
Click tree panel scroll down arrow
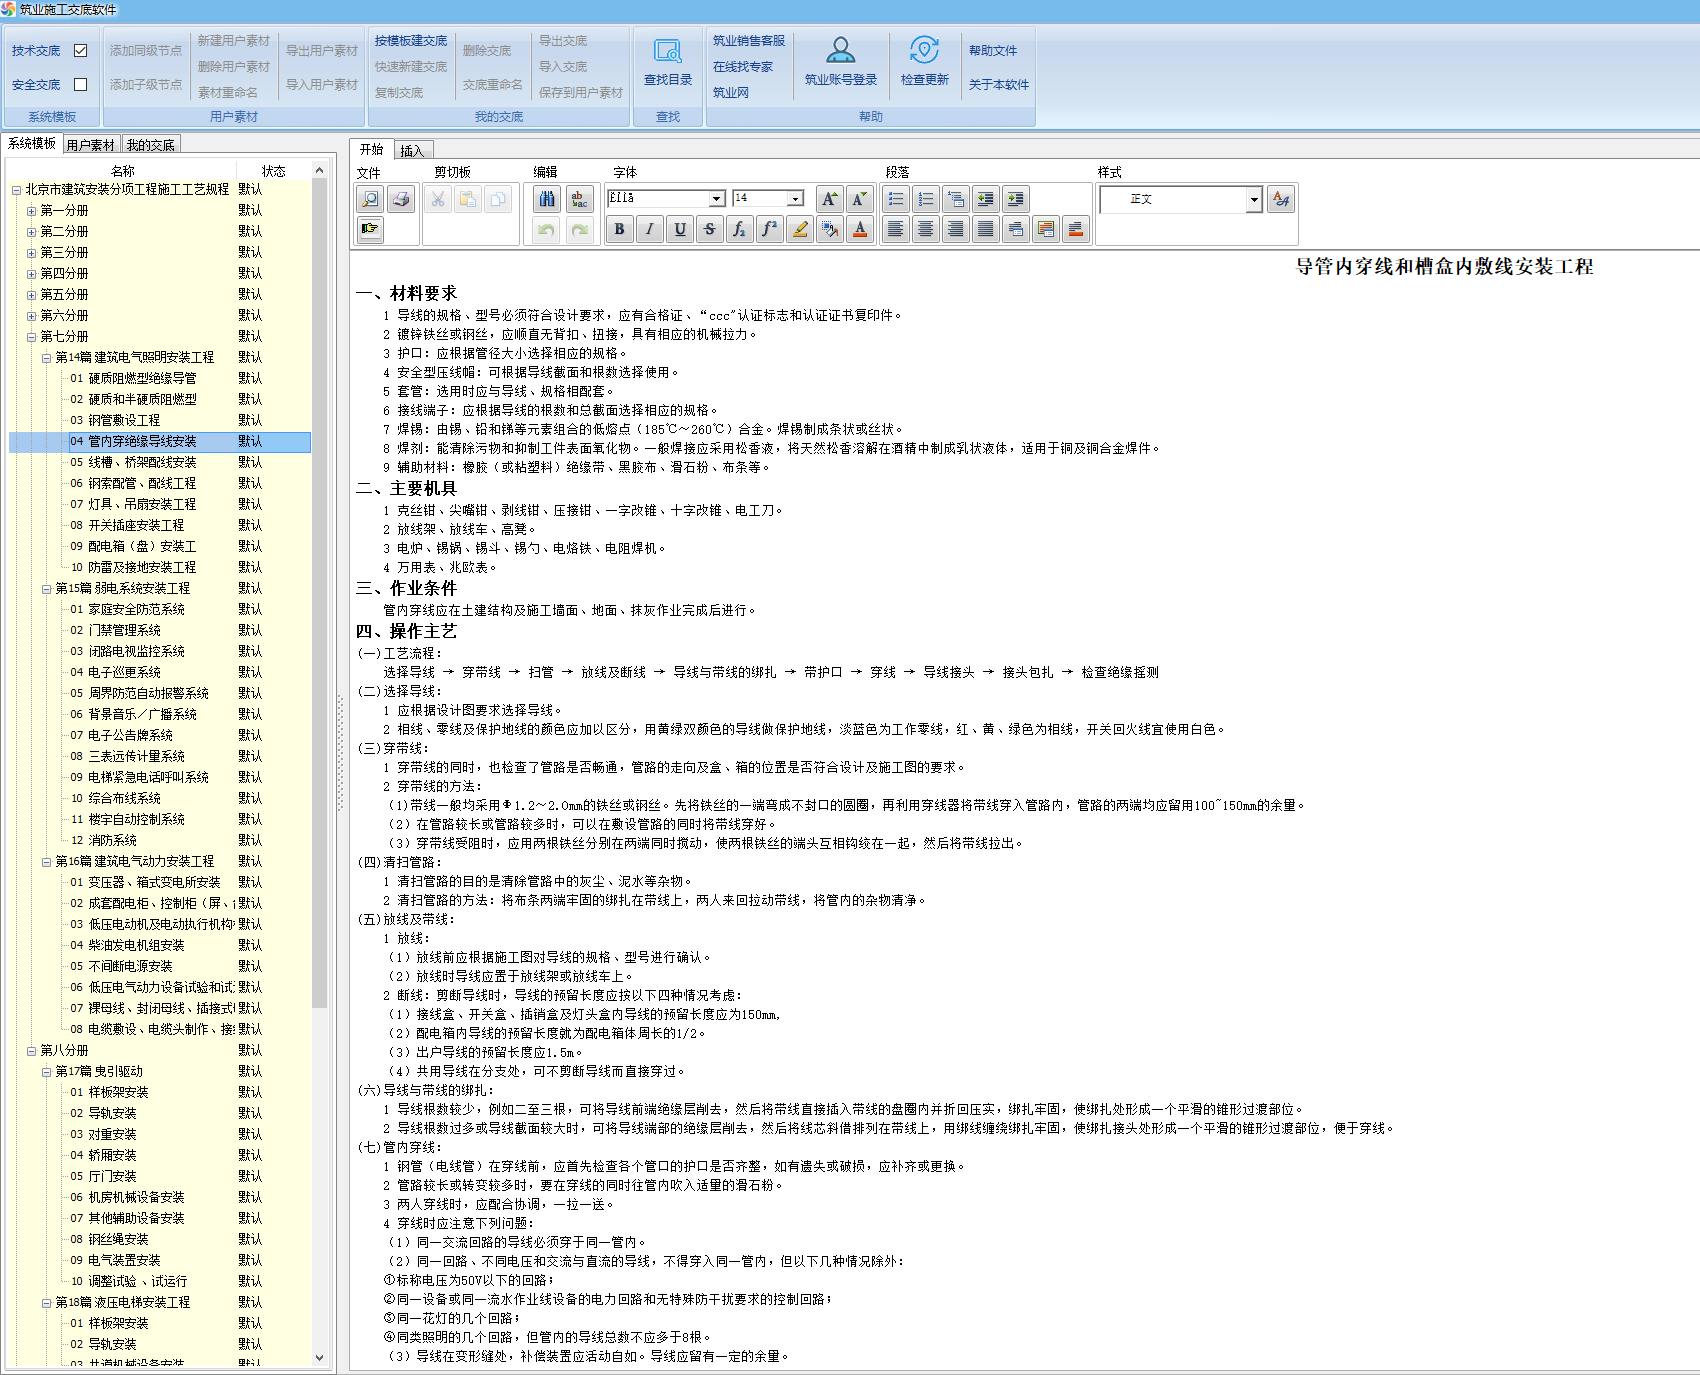point(320,1358)
